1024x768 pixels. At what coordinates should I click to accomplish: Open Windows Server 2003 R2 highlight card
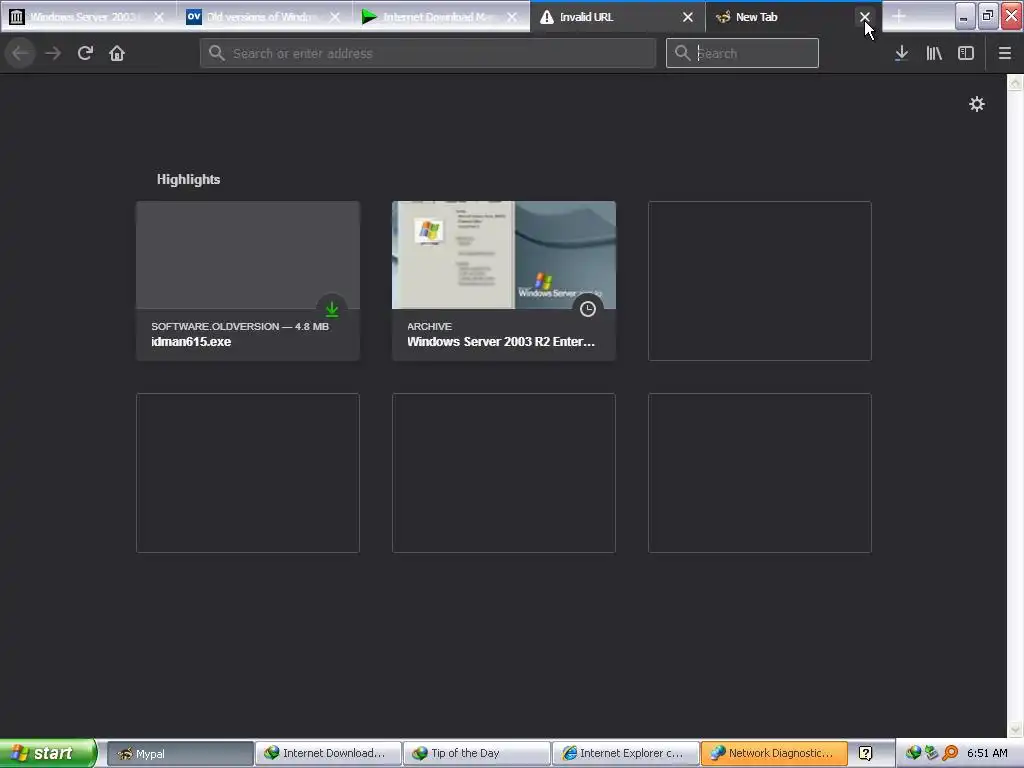click(504, 281)
